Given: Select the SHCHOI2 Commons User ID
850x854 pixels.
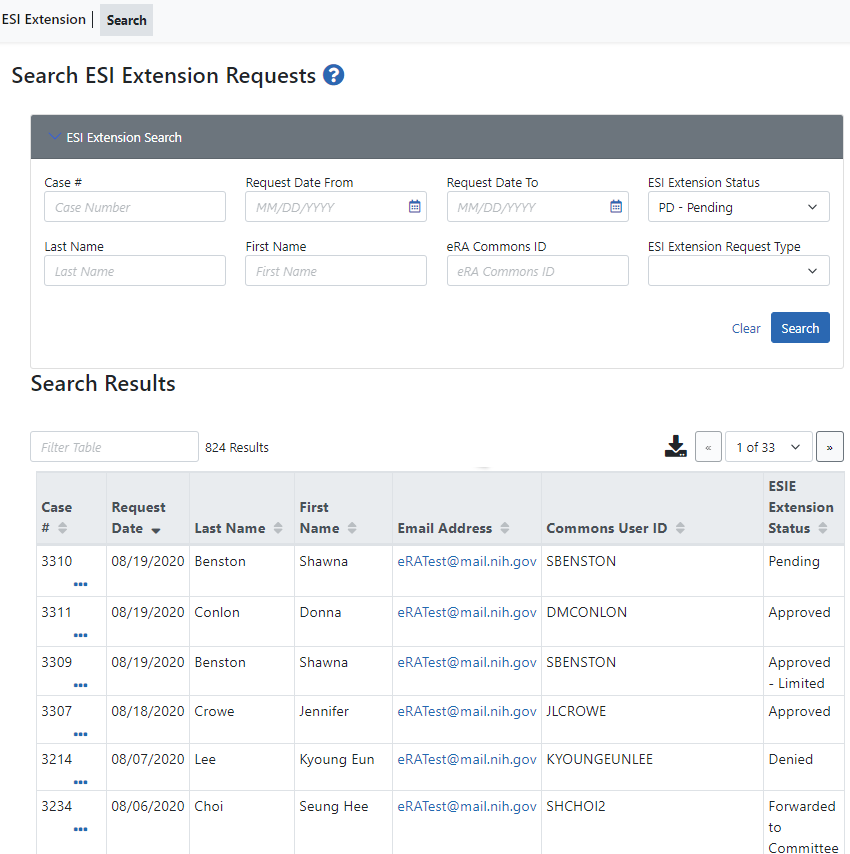Looking at the screenshot, I should pyautogui.click(x=576, y=807).
